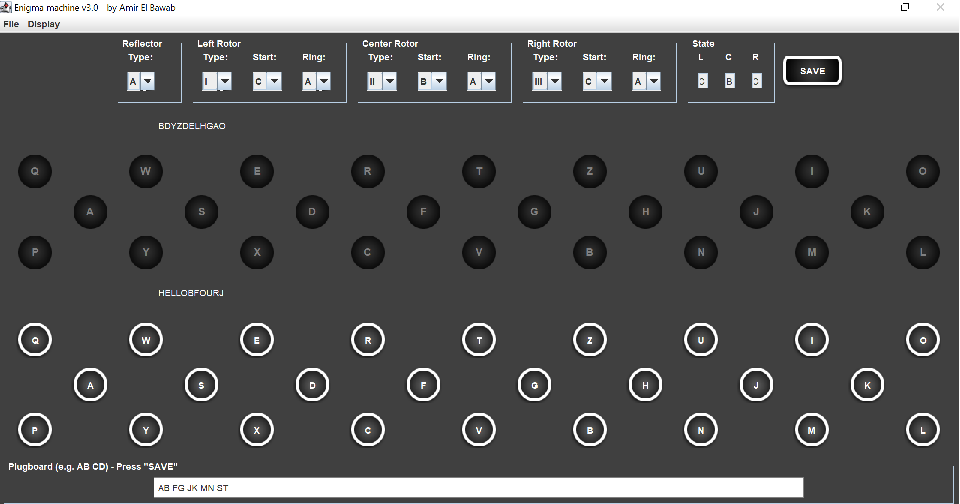This screenshot has width=960, height=504.
Task: Tap the R key on the white keyboard
Action: coord(368,340)
